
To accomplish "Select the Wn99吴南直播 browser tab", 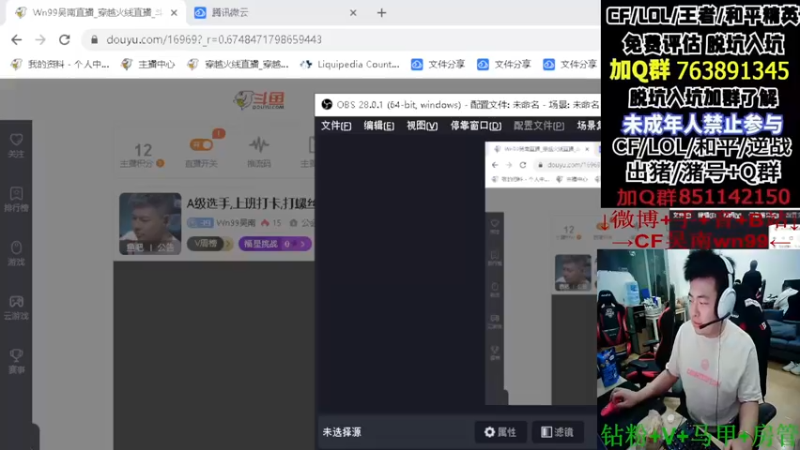I will pyautogui.click(x=95, y=13).
